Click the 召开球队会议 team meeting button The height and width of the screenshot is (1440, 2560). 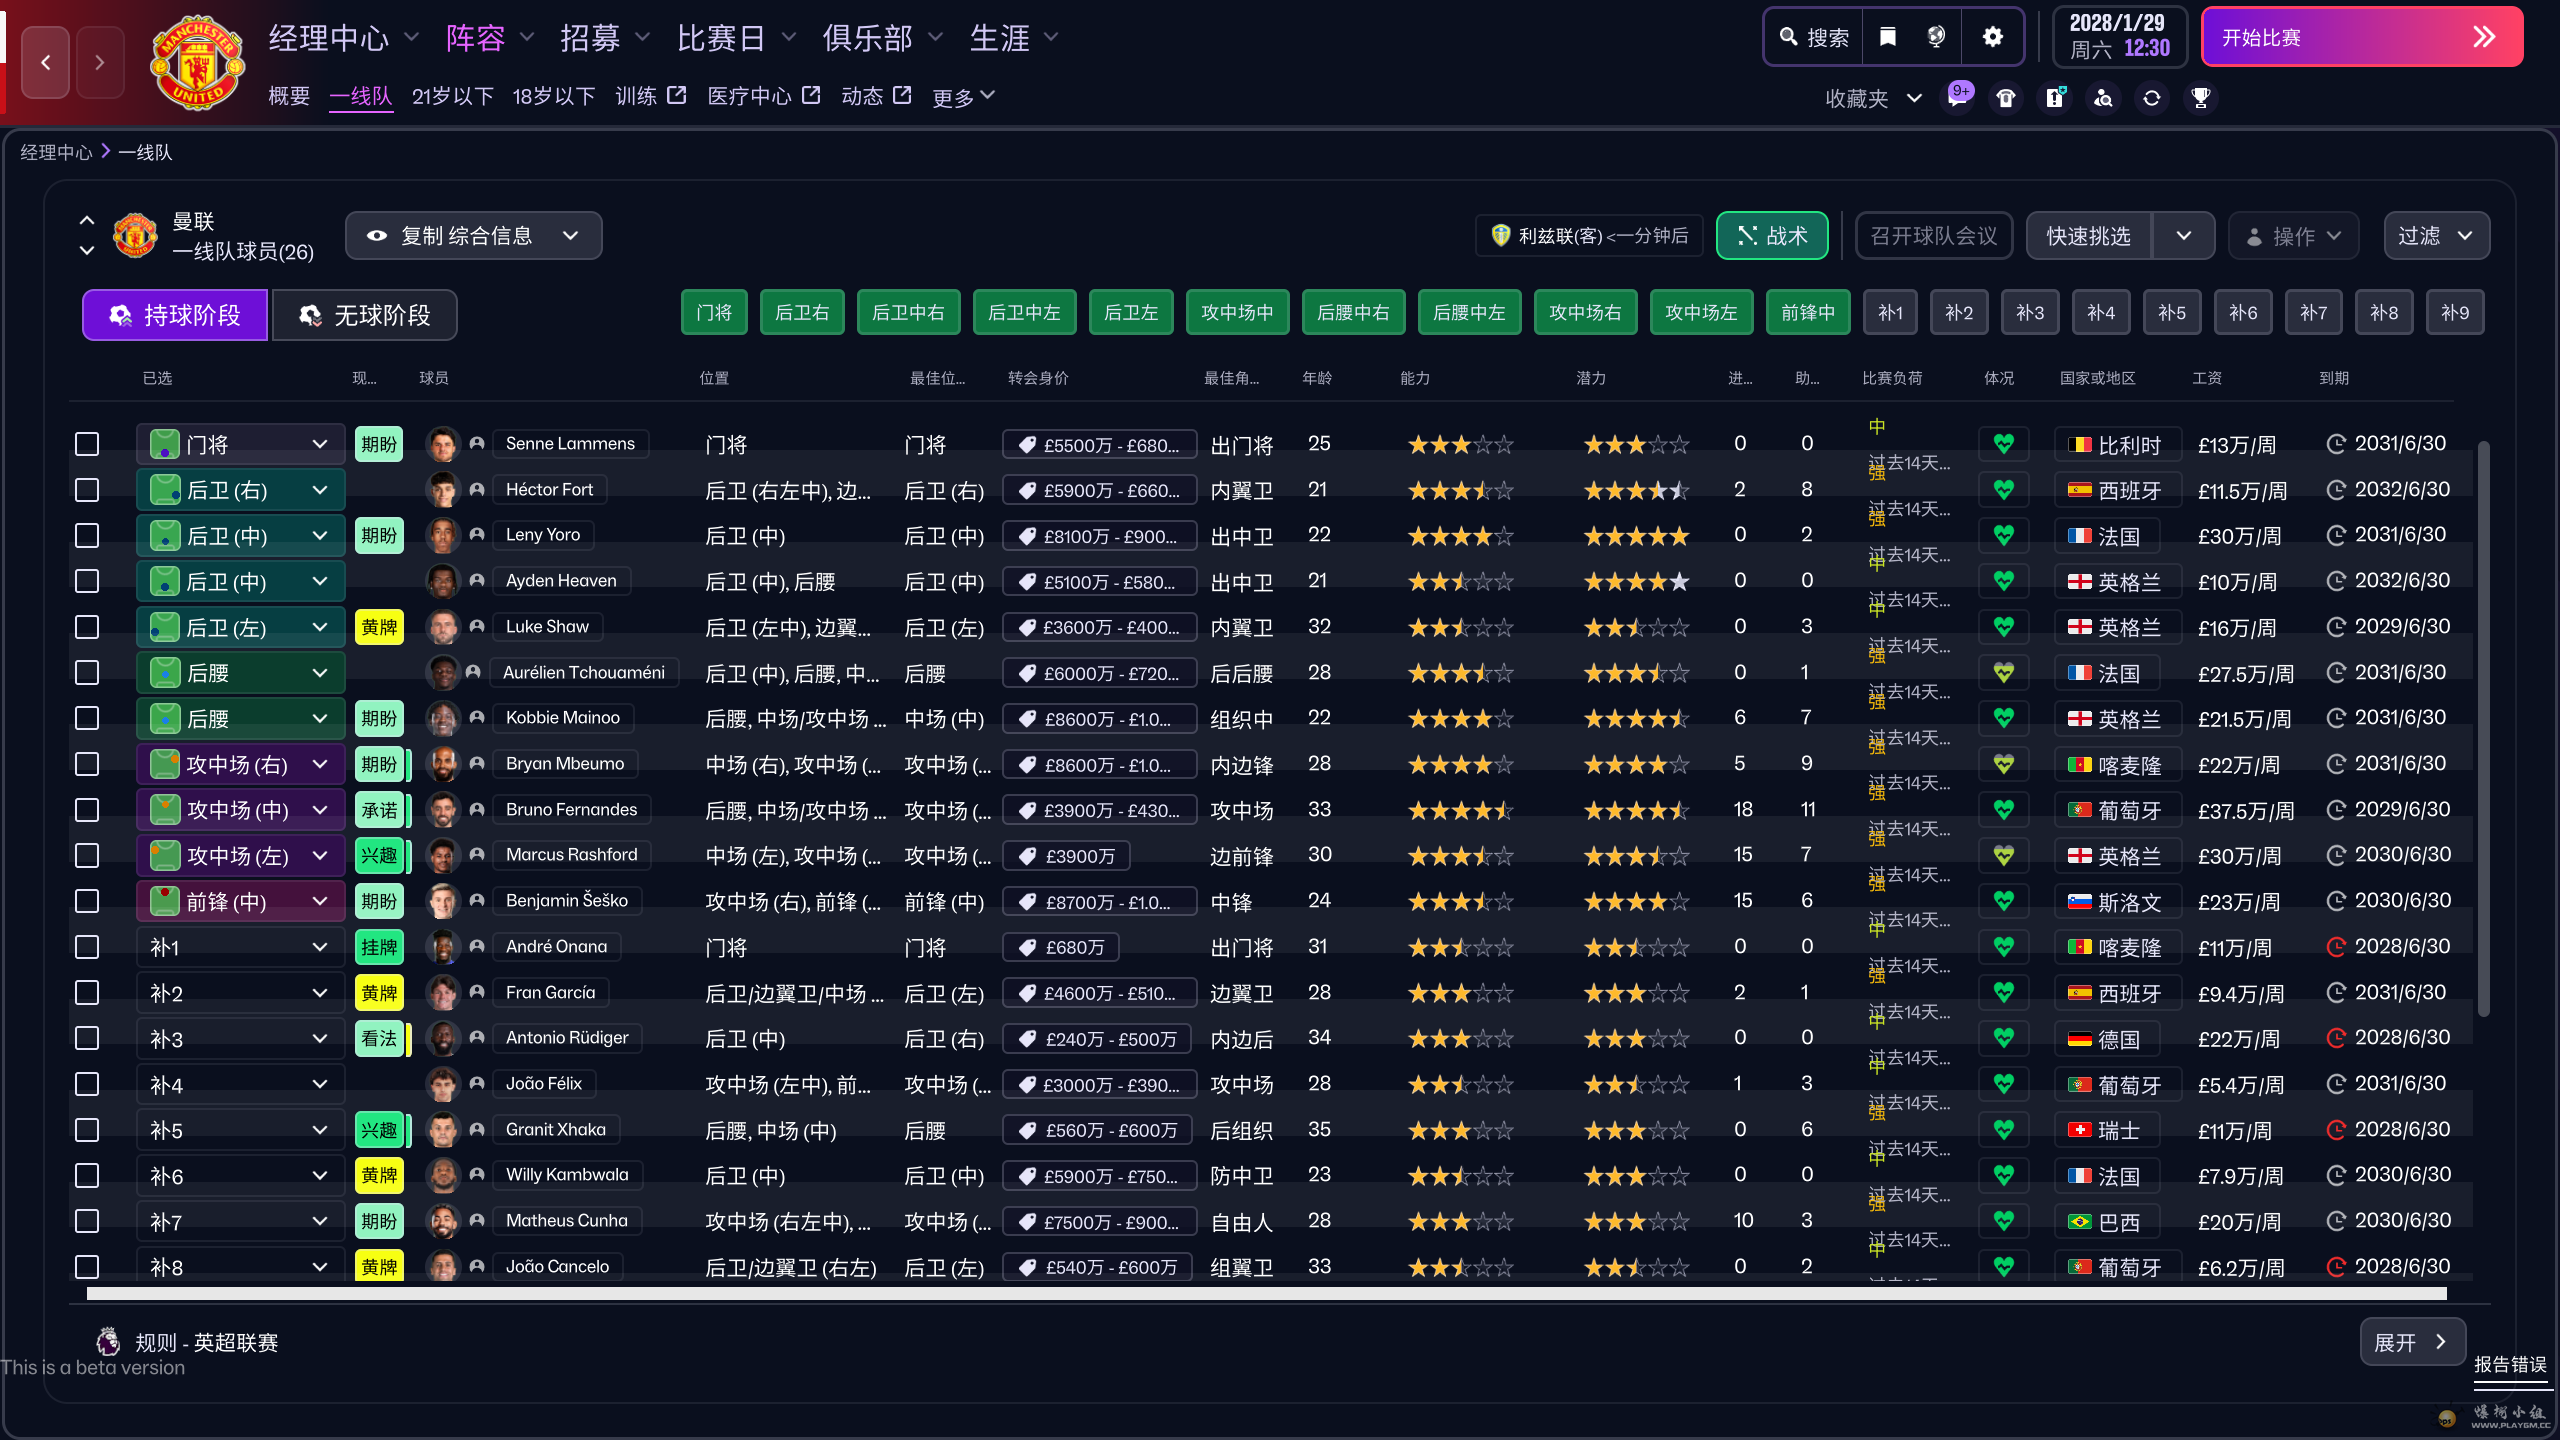pos(1933,235)
